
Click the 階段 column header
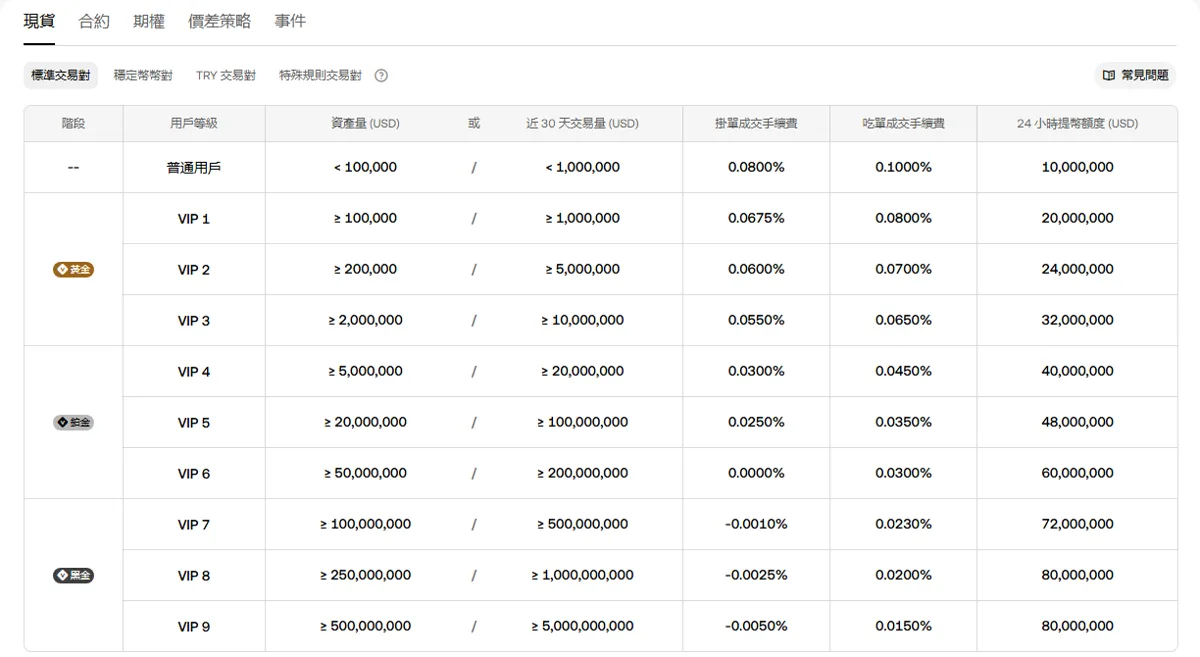click(73, 124)
